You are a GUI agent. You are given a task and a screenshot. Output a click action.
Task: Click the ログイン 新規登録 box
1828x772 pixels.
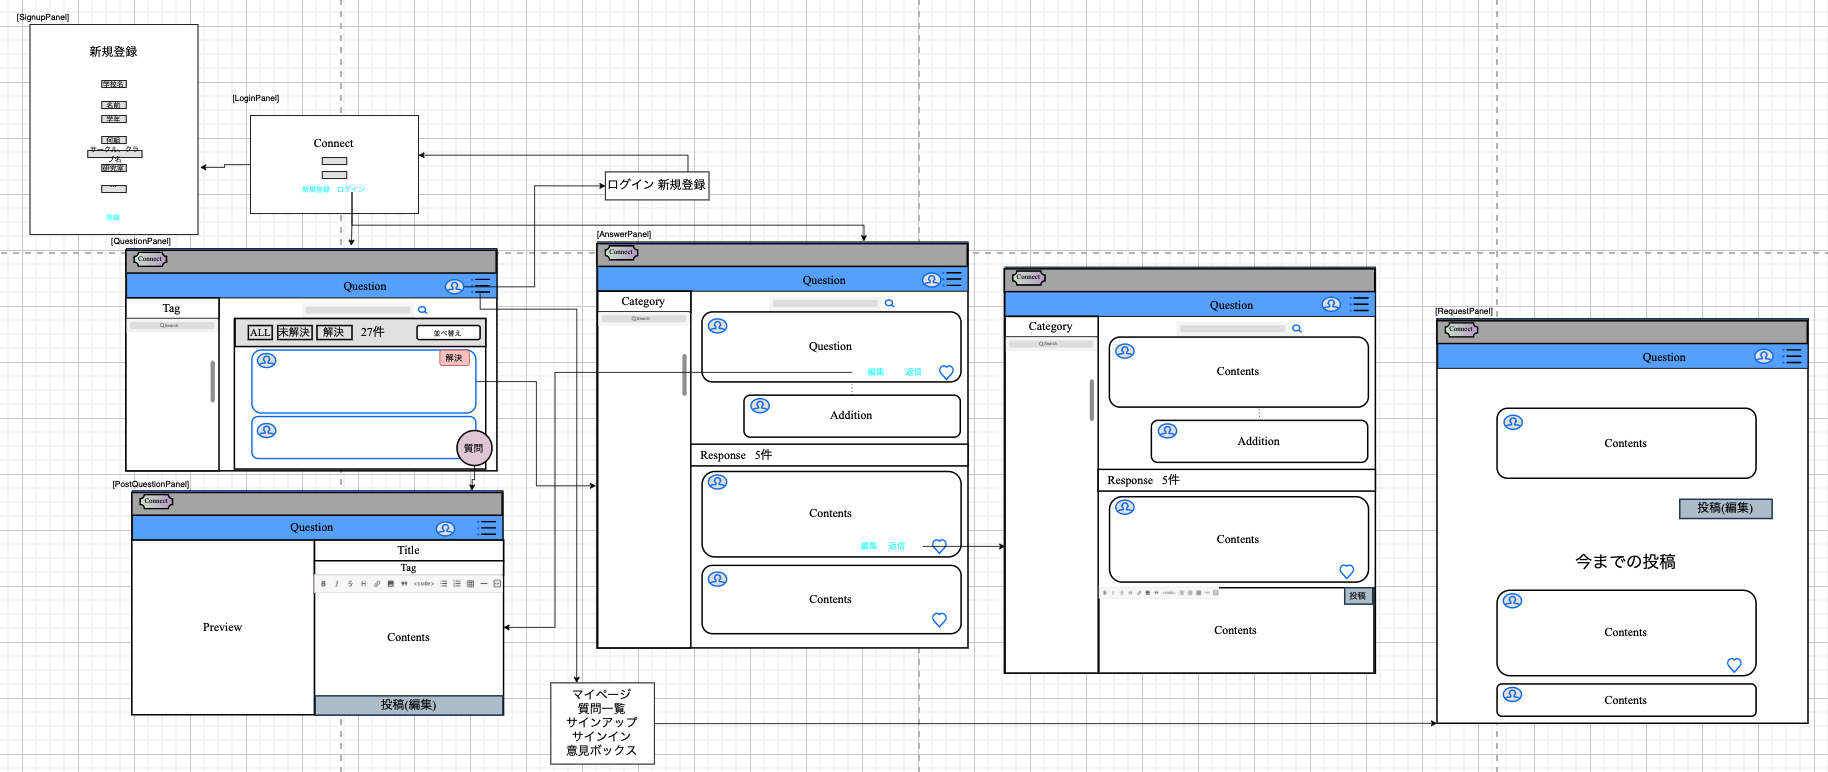[657, 185]
